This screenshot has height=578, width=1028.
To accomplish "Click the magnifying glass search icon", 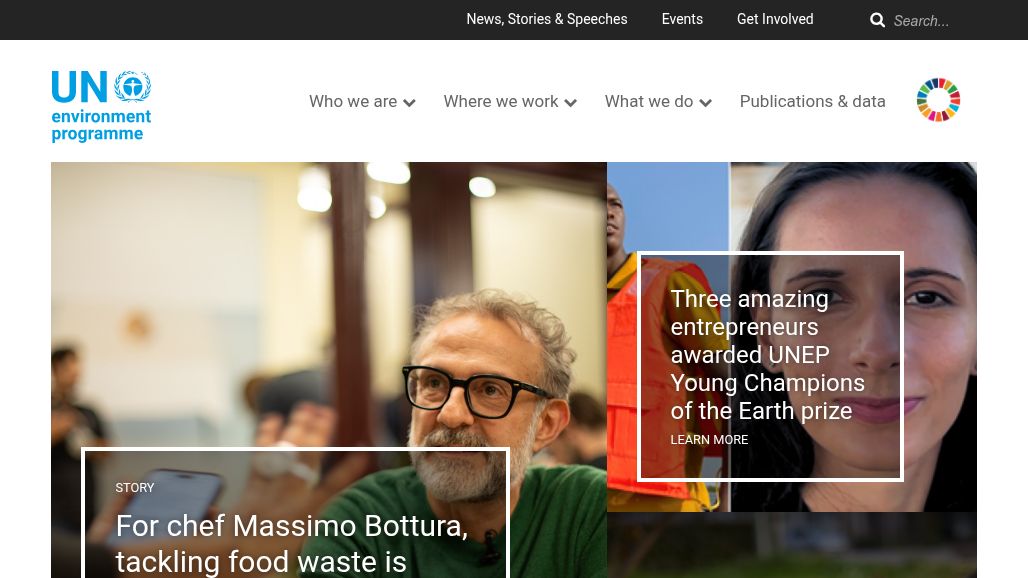I will 877,20.
